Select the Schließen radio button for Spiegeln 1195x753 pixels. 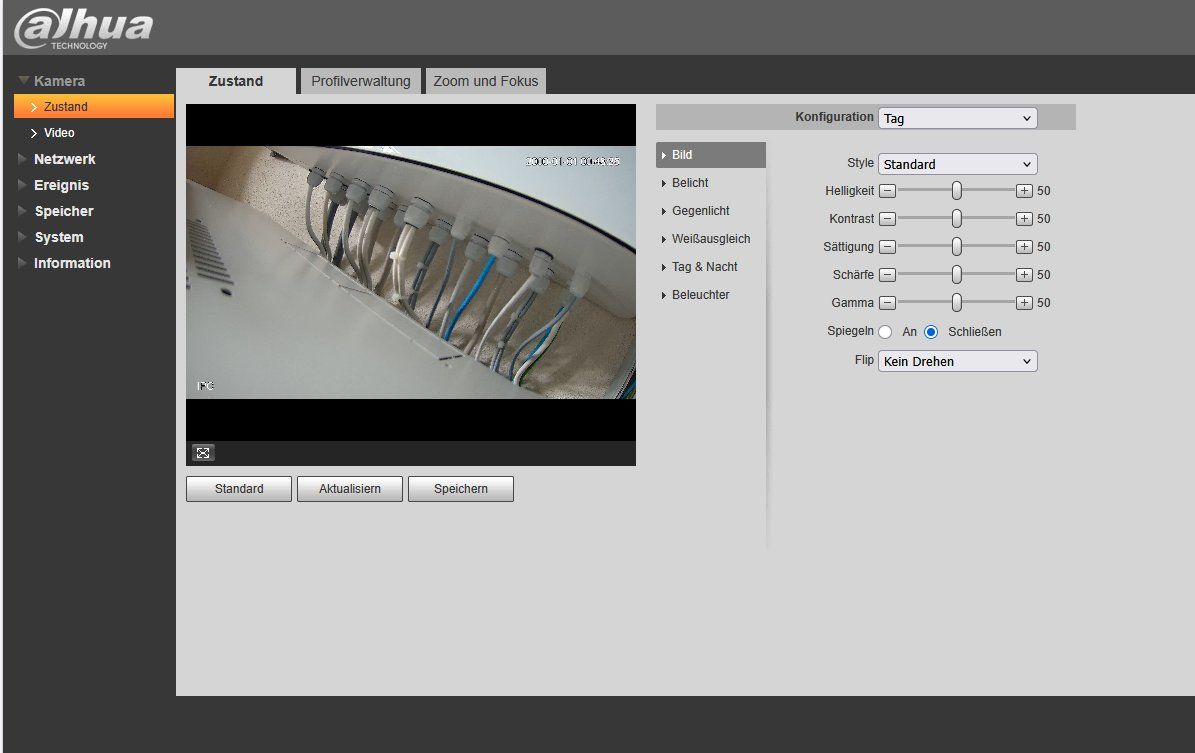point(931,332)
